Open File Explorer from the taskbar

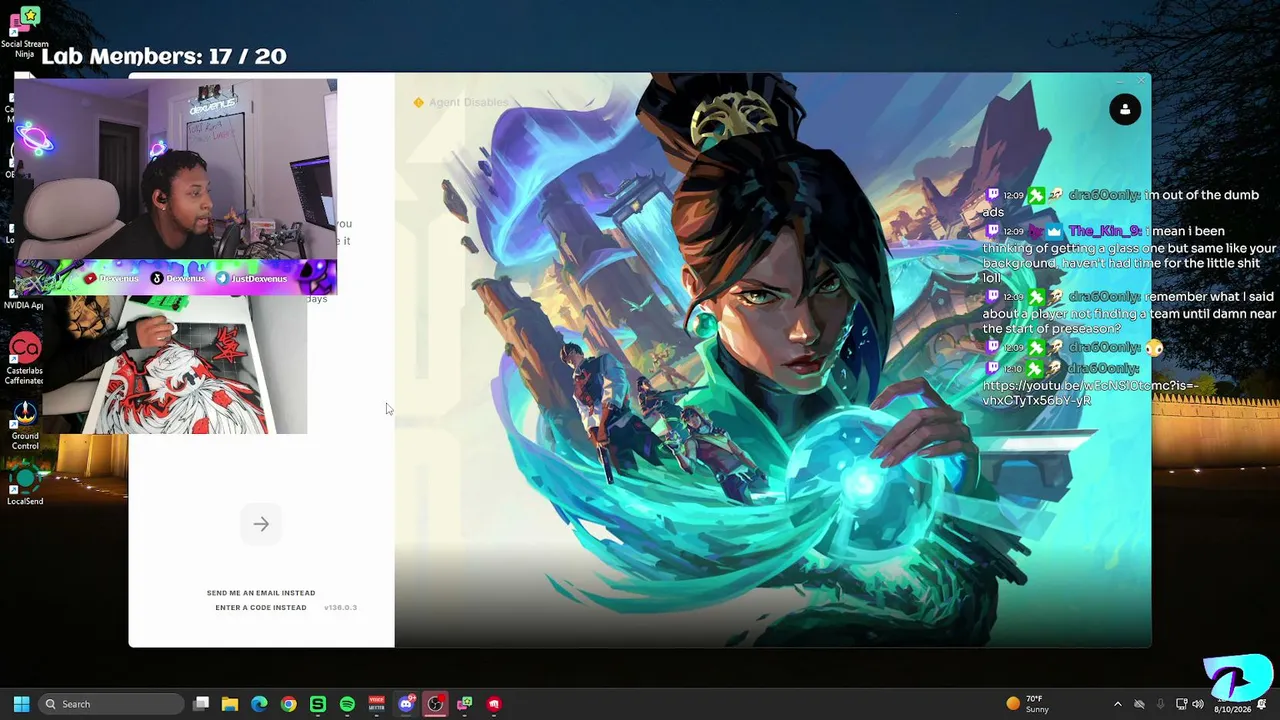point(230,704)
